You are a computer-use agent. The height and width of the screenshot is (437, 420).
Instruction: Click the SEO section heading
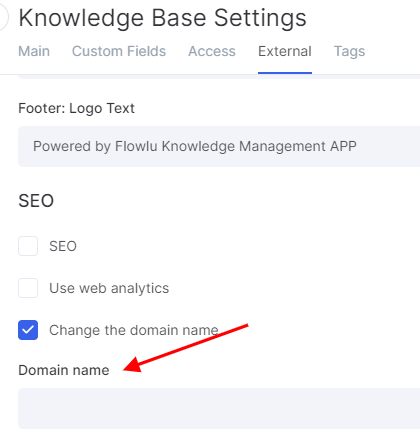click(36, 201)
